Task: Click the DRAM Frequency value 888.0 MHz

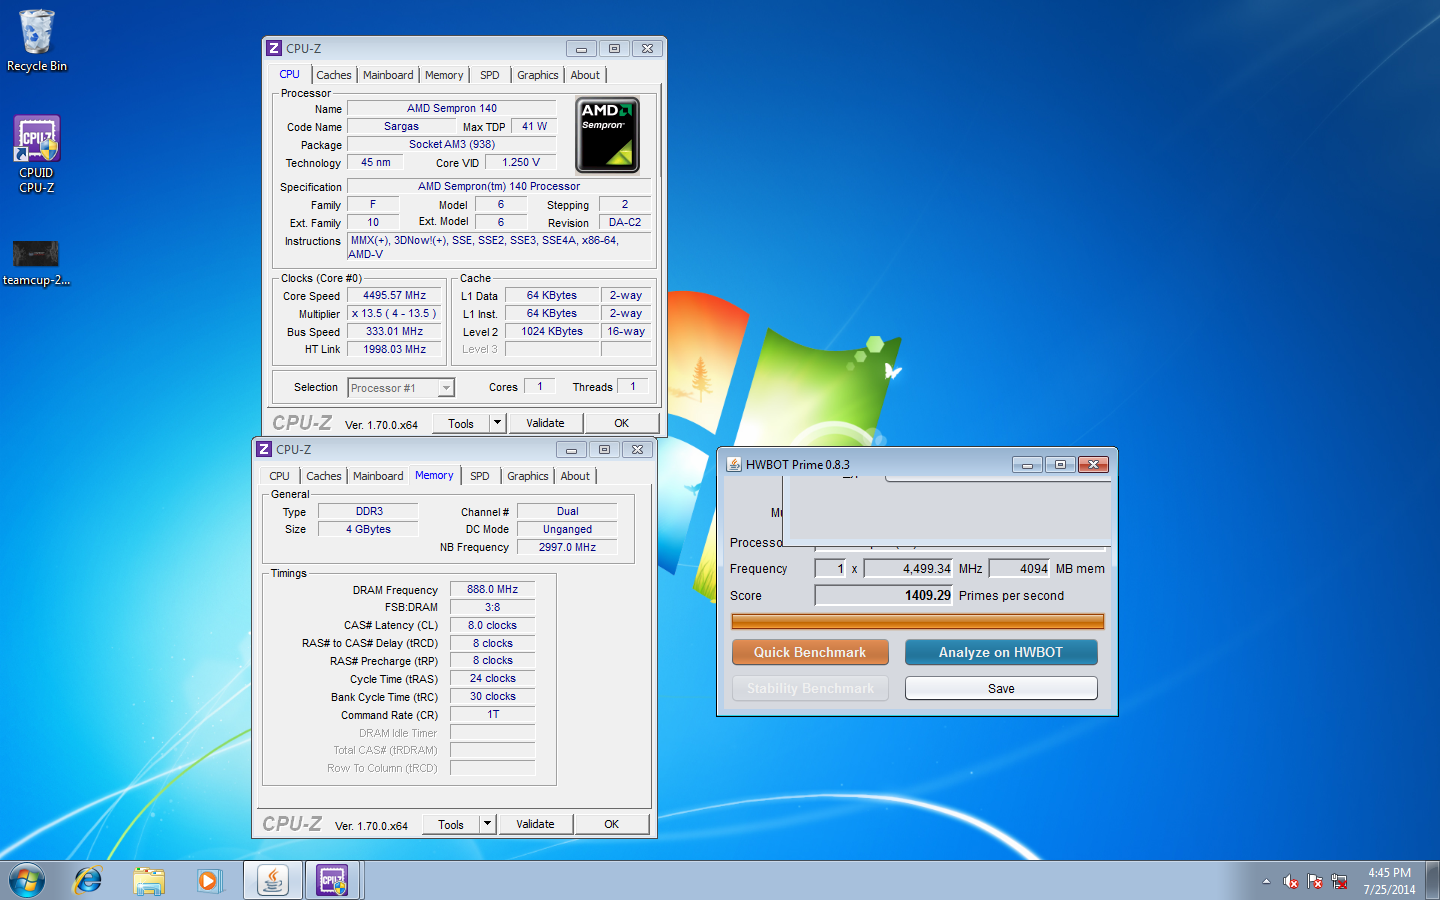Action: (492, 589)
